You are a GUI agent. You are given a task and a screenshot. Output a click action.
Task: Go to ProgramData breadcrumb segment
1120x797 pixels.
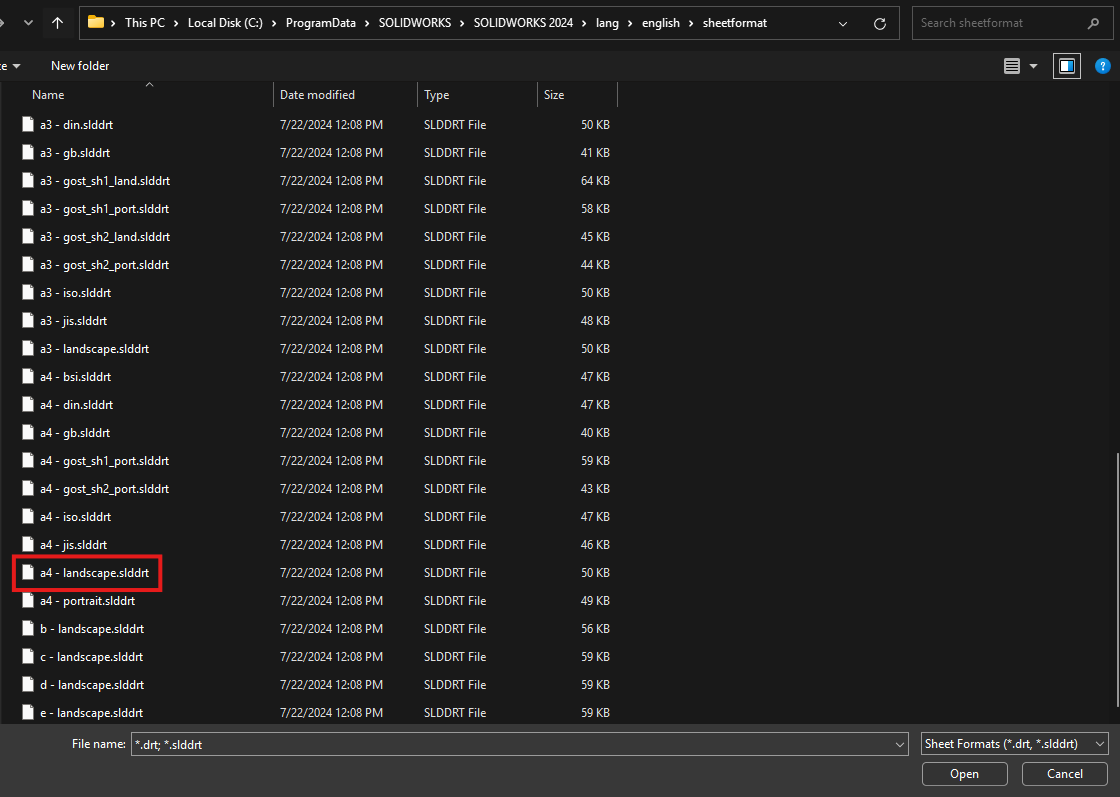[x=321, y=23]
